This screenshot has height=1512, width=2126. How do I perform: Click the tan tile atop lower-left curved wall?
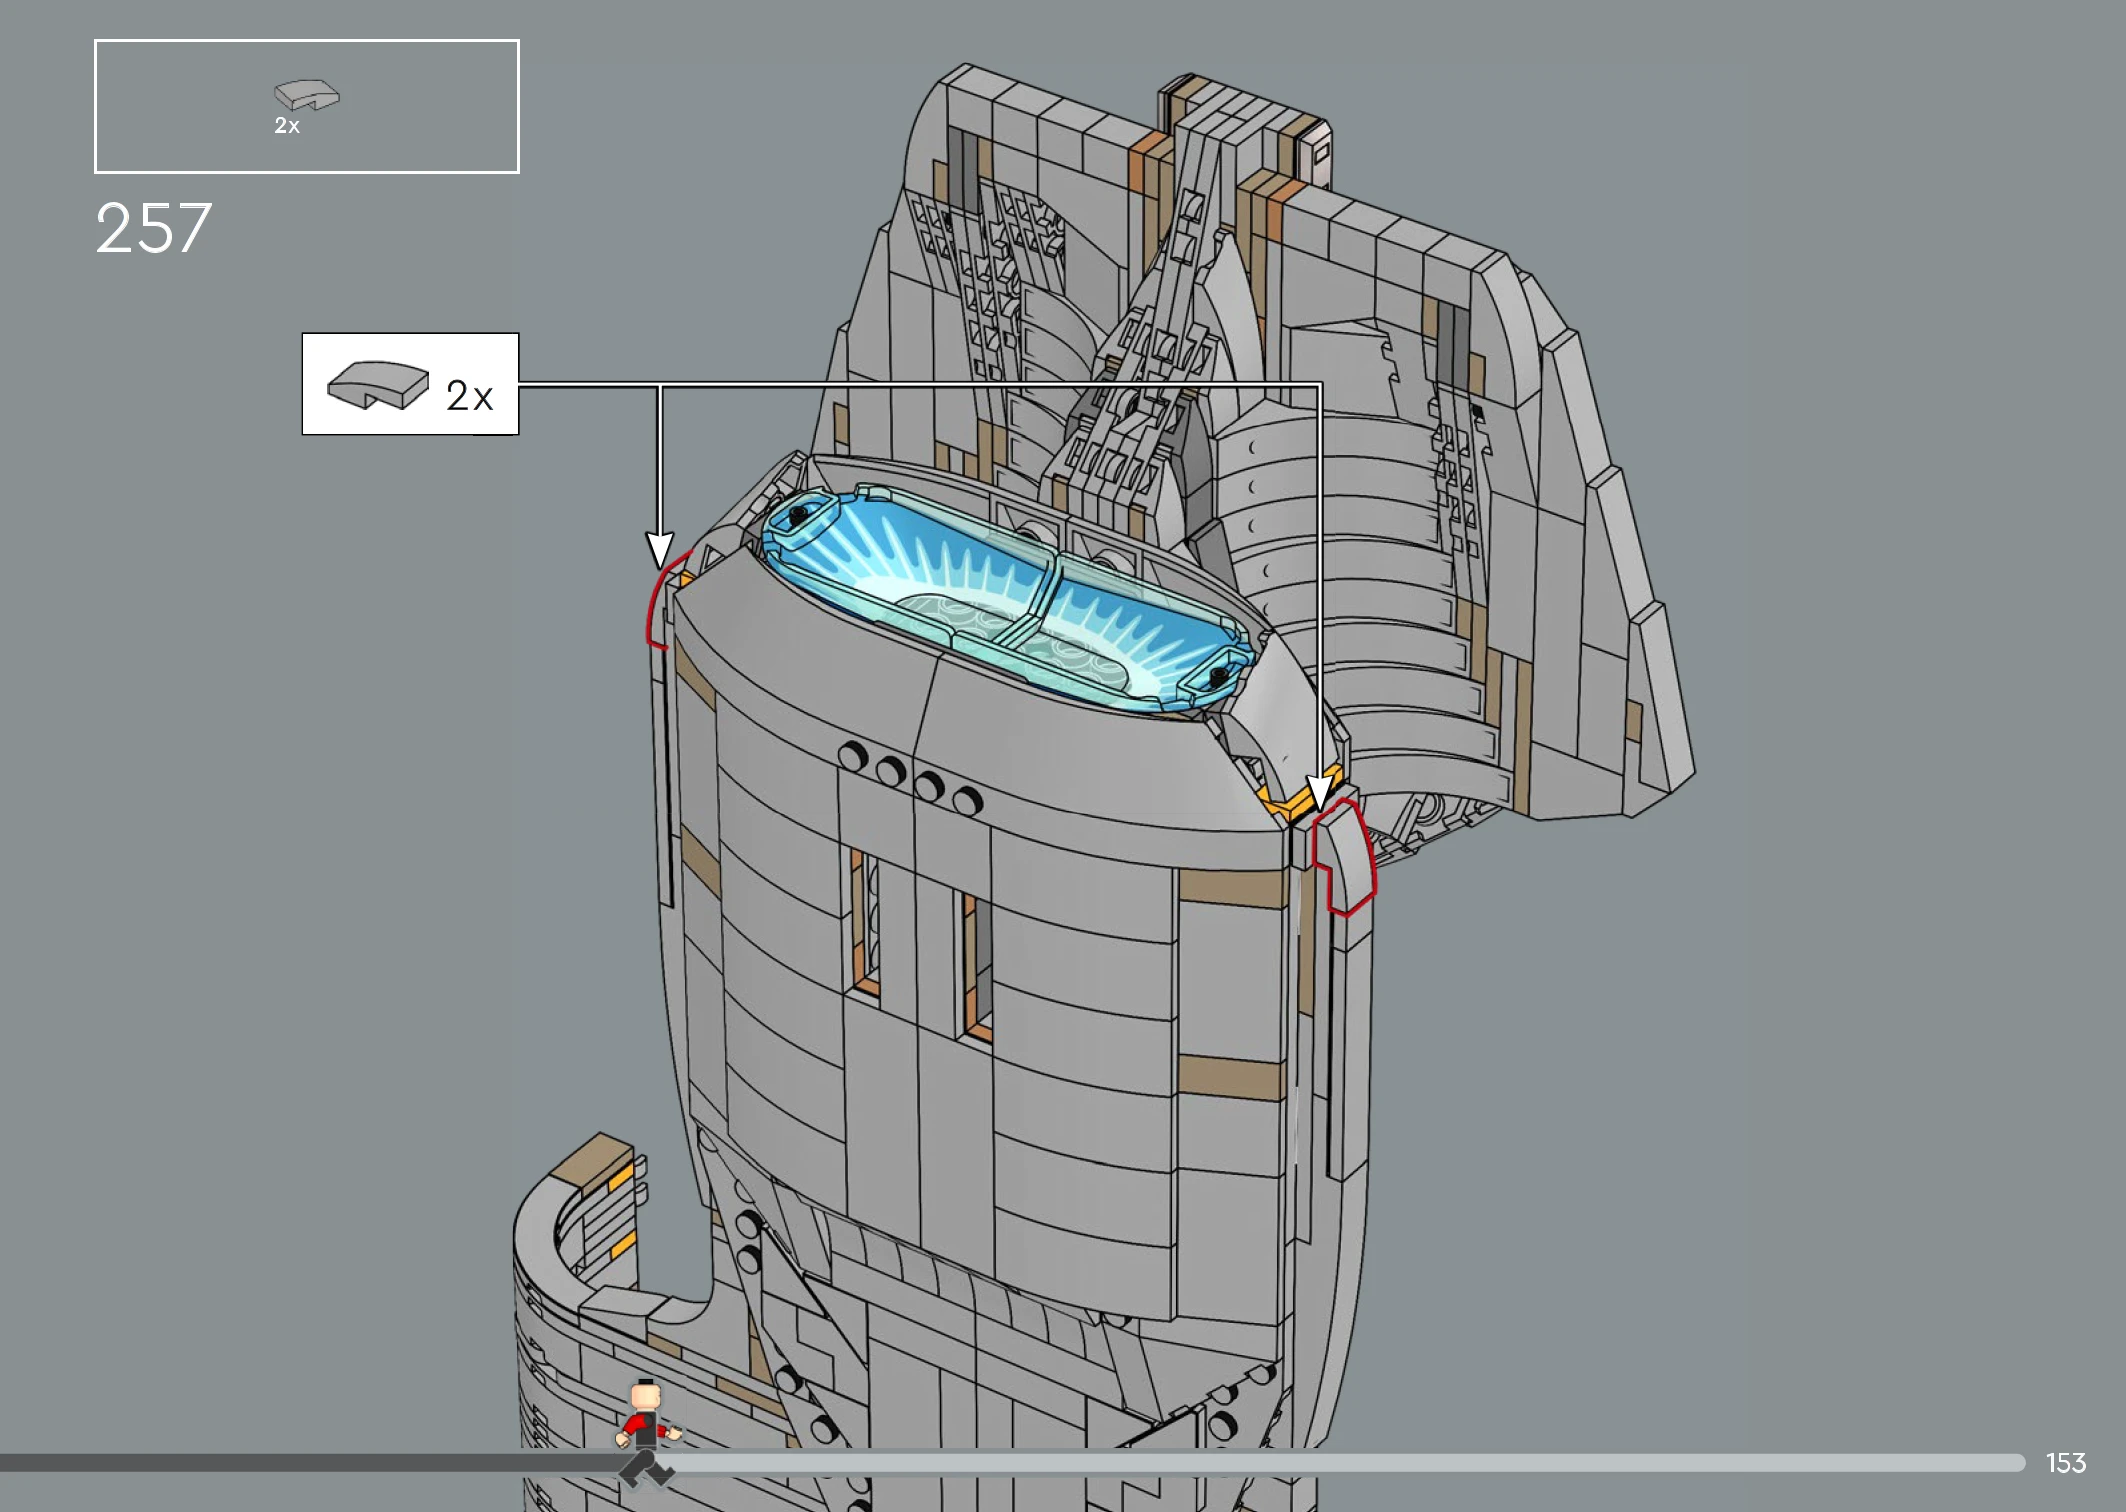(590, 1160)
